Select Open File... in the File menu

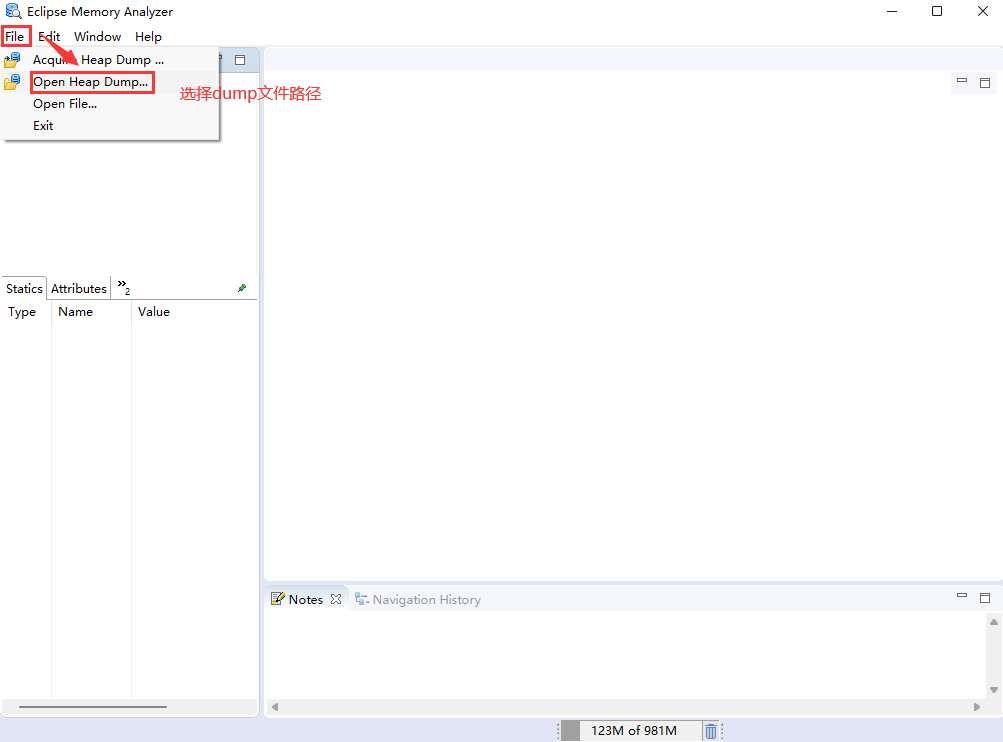[65, 104]
